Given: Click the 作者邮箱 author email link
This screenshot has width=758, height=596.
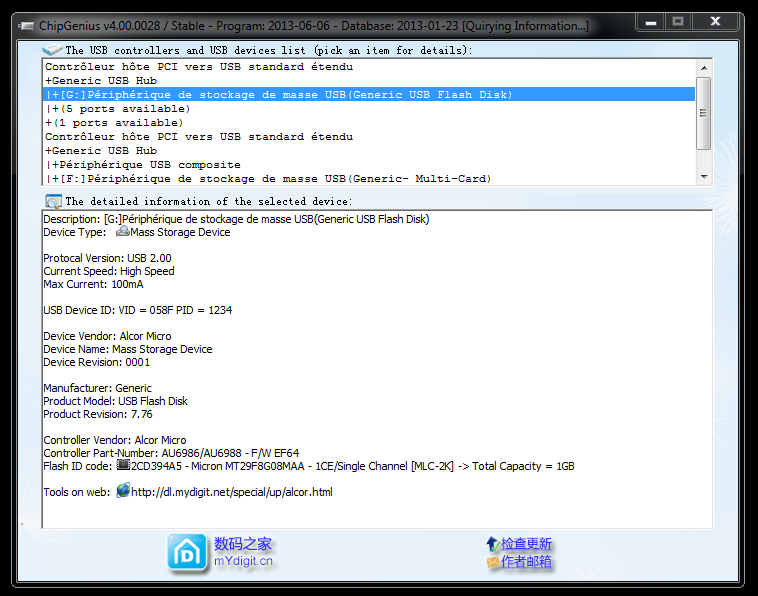Looking at the screenshot, I should (526, 562).
